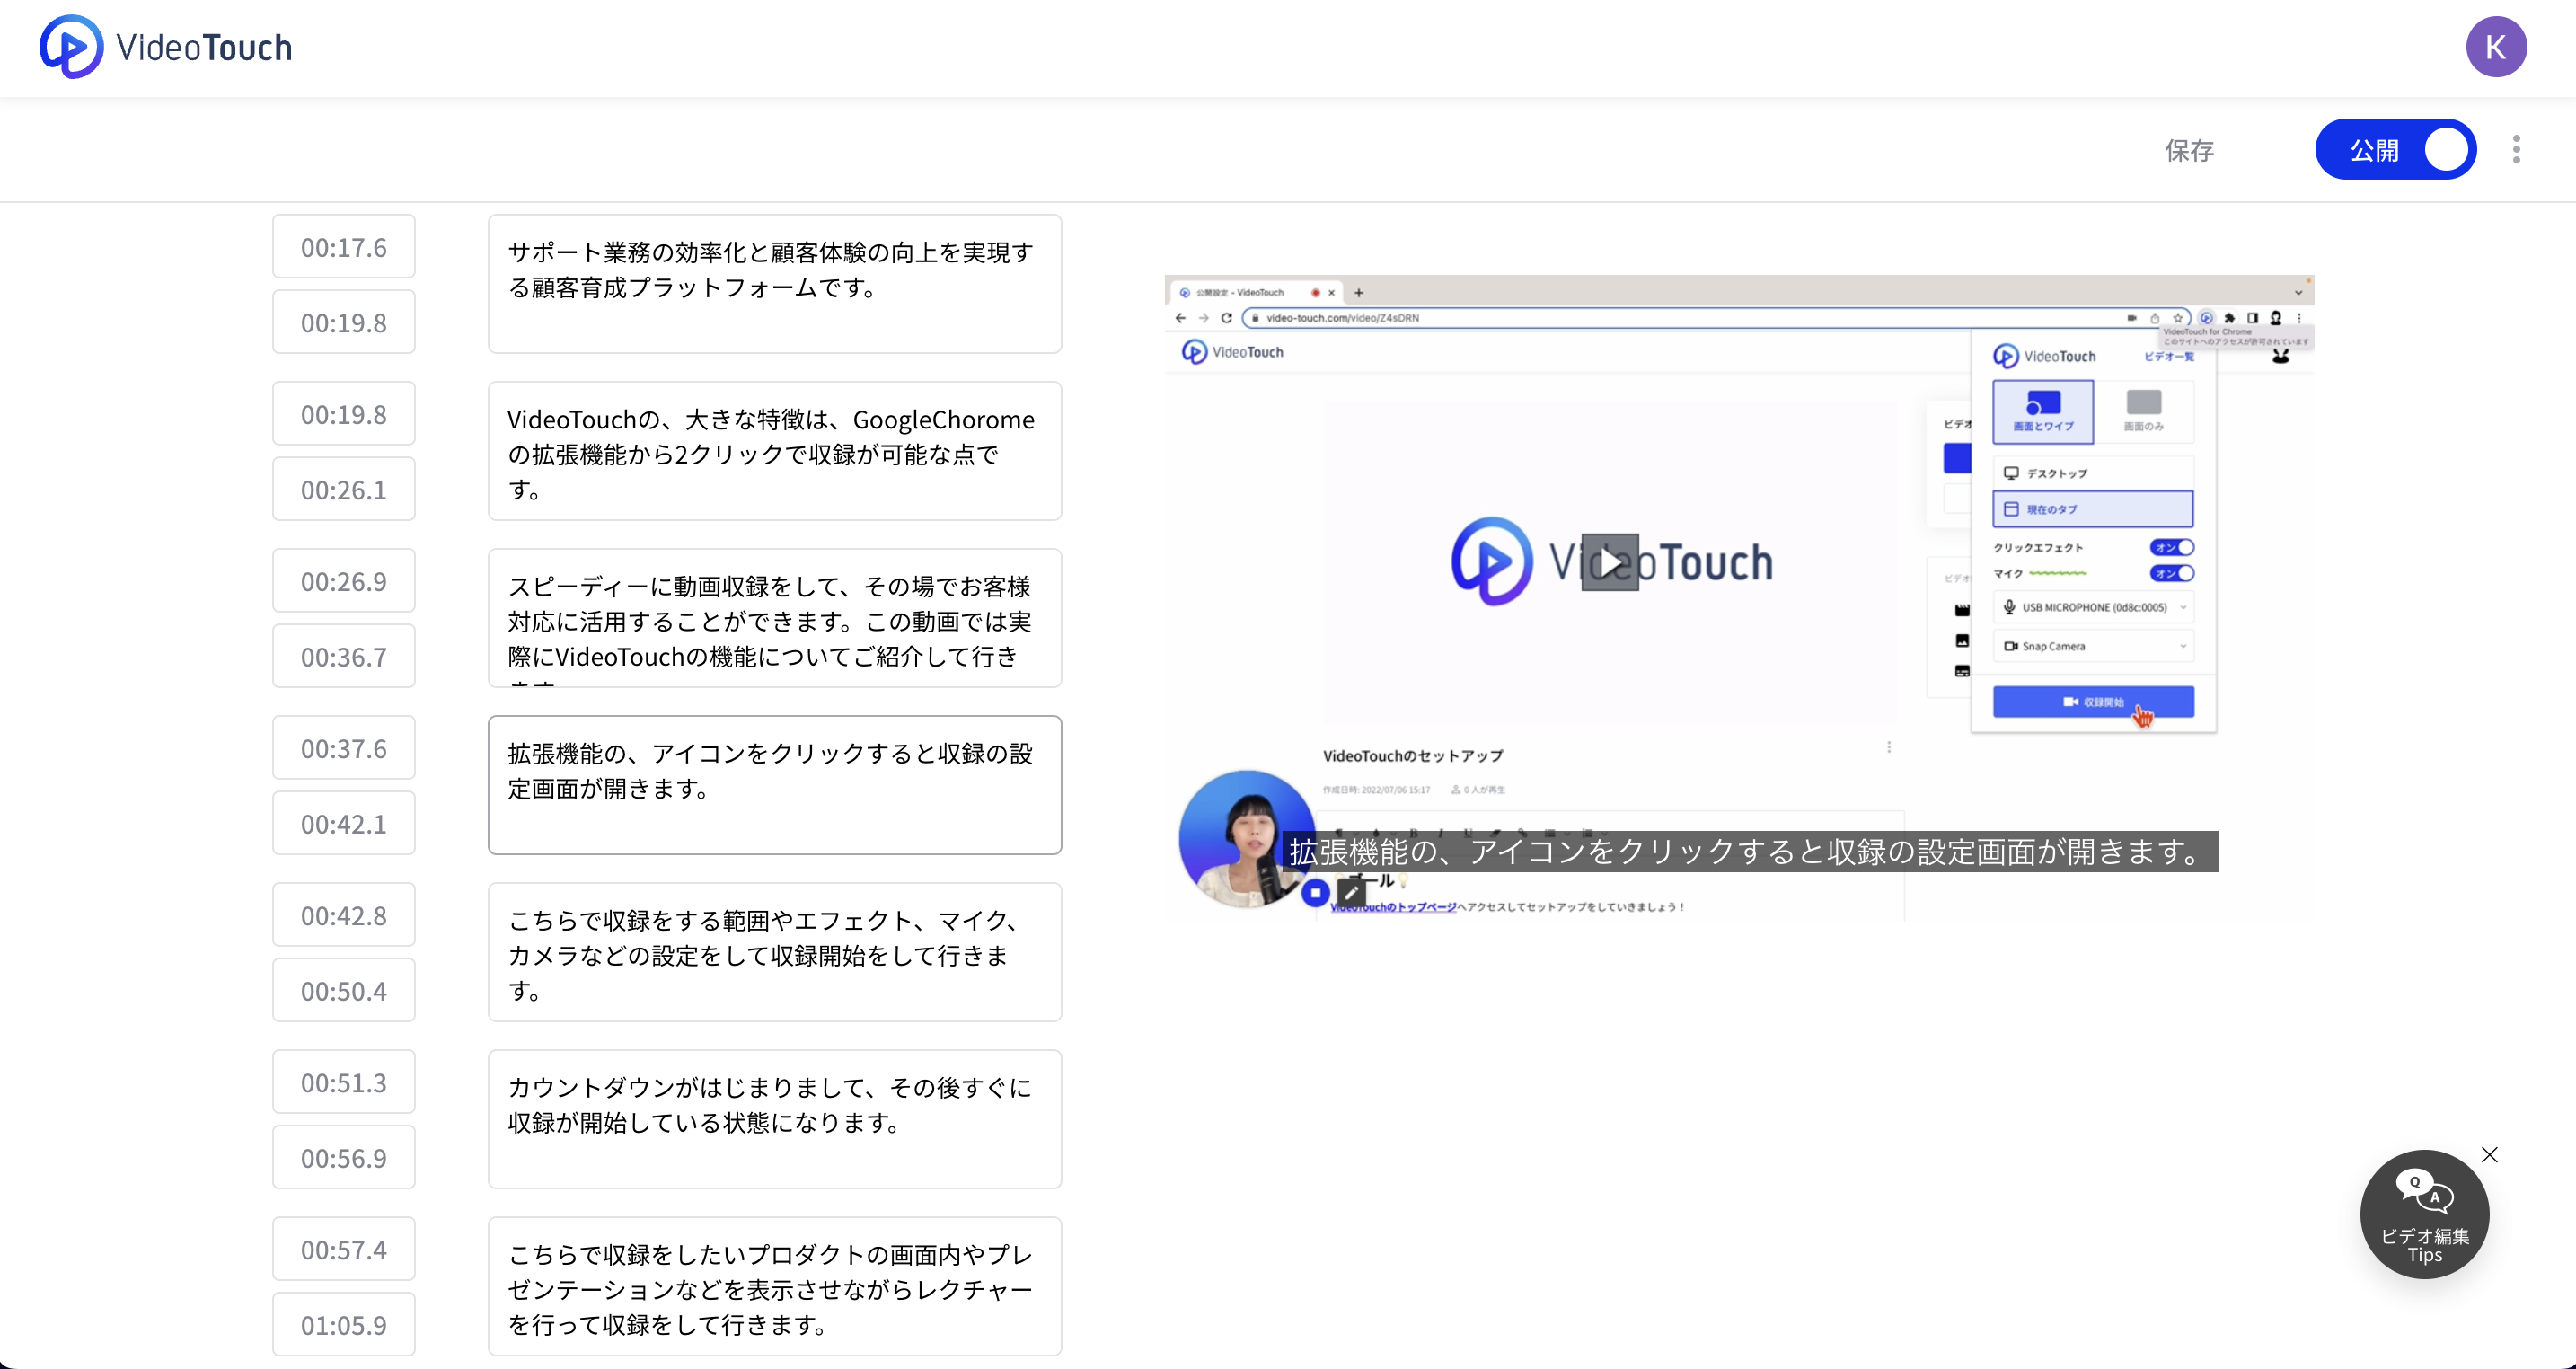Edit the end time 00:50.4 field

pos(344,990)
